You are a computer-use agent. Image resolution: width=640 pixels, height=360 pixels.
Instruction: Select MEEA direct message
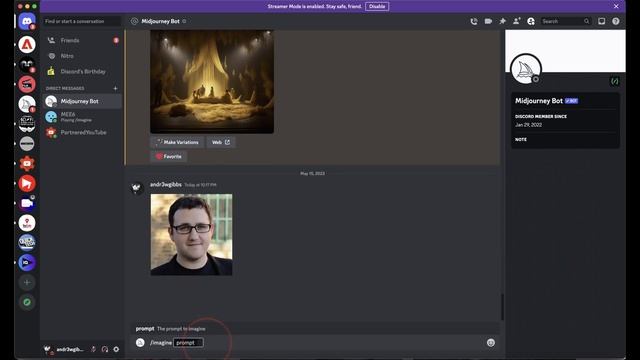82,117
